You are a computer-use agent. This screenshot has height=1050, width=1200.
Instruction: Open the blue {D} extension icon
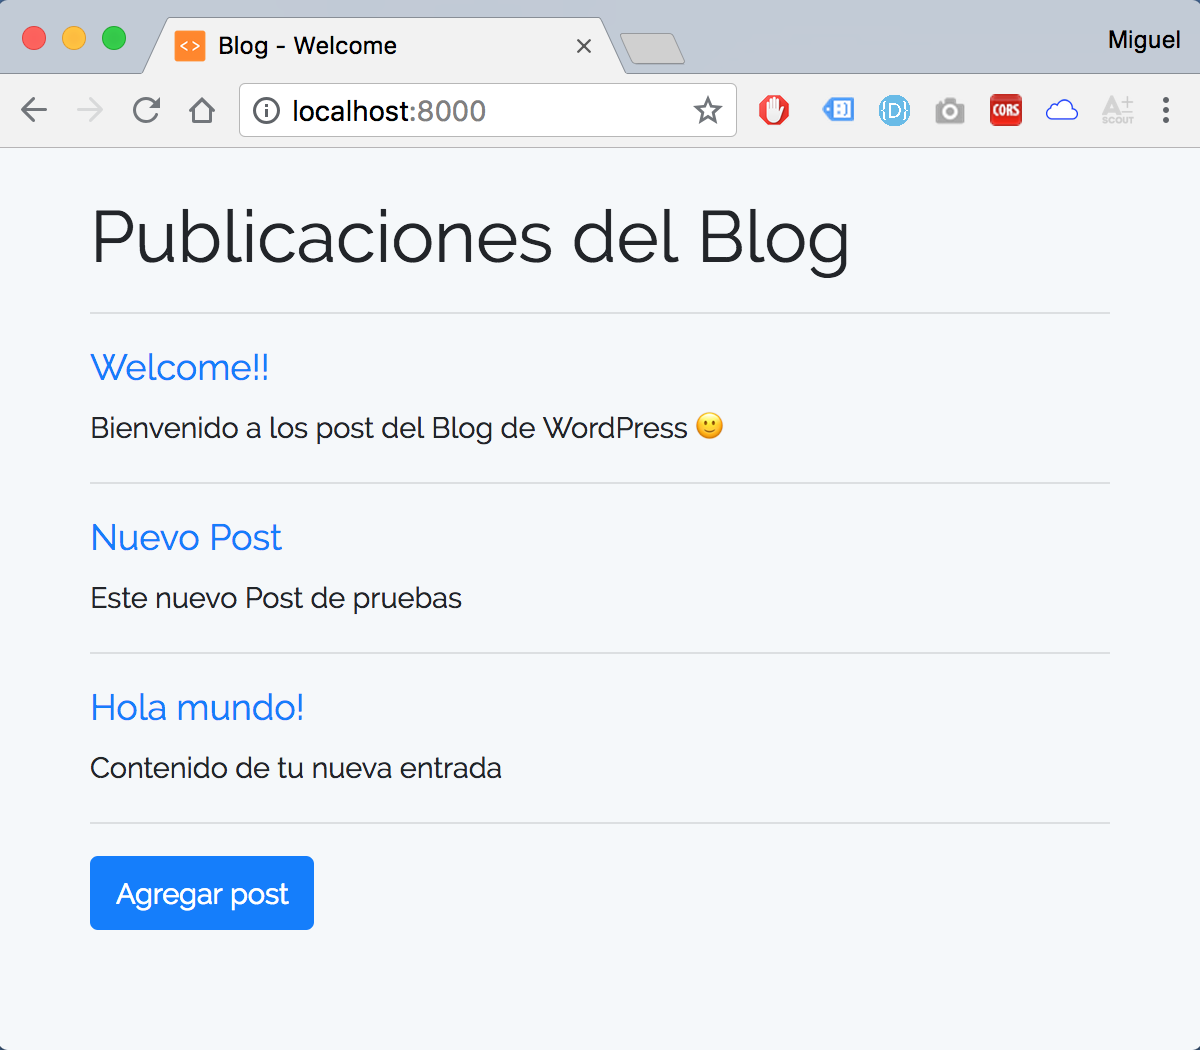click(x=894, y=110)
